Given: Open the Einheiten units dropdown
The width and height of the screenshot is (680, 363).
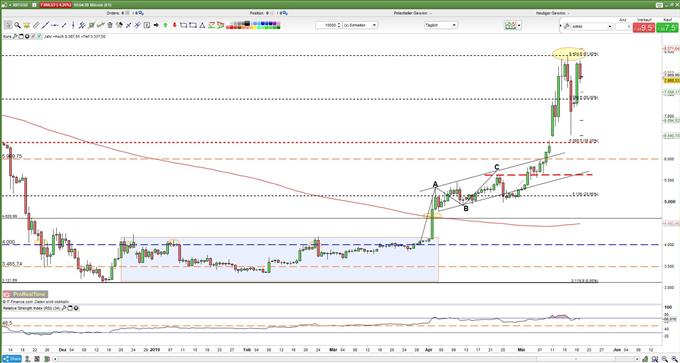Looking at the screenshot, I should pos(360,25).
